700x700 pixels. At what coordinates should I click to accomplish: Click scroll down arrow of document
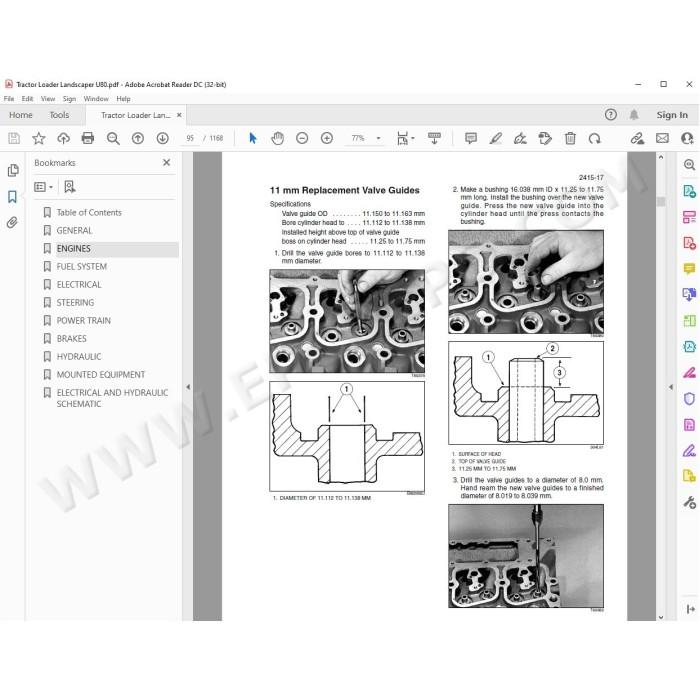(x=661, y=617)
